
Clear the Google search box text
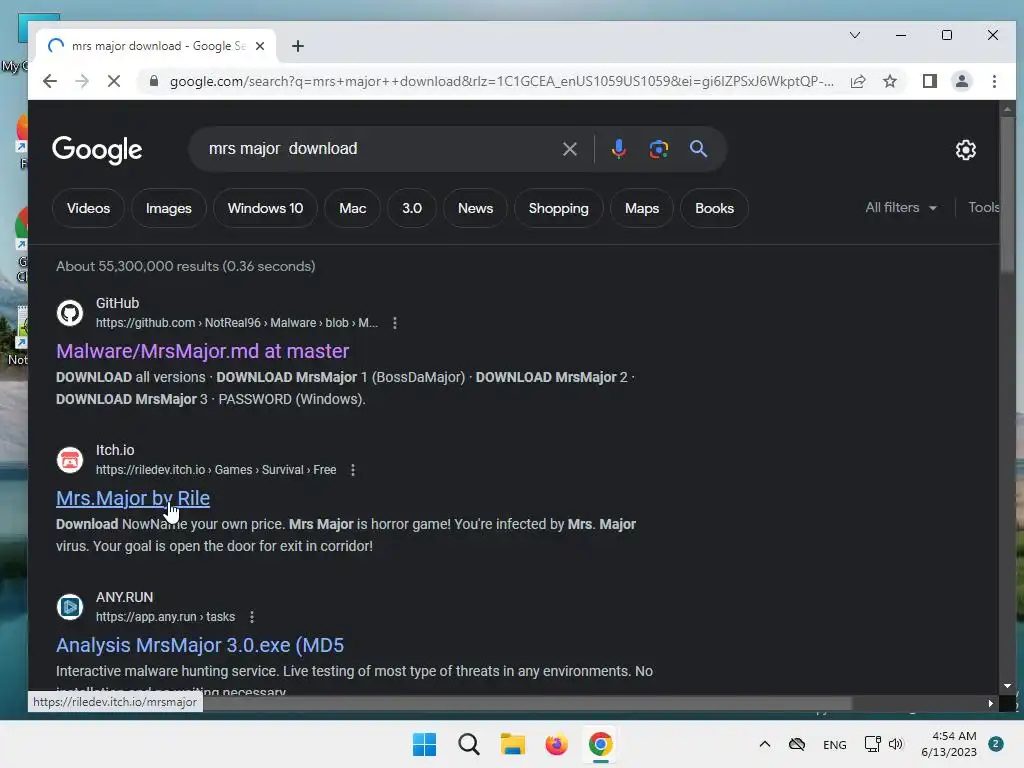[x=569, y=149]
